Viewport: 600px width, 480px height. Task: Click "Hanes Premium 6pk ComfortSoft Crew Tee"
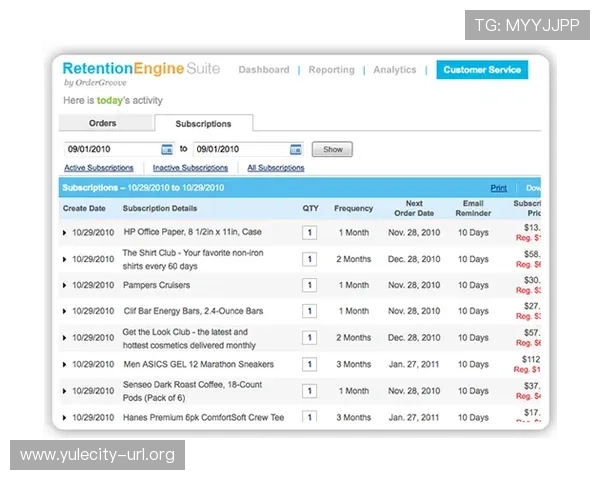[204, 418]
